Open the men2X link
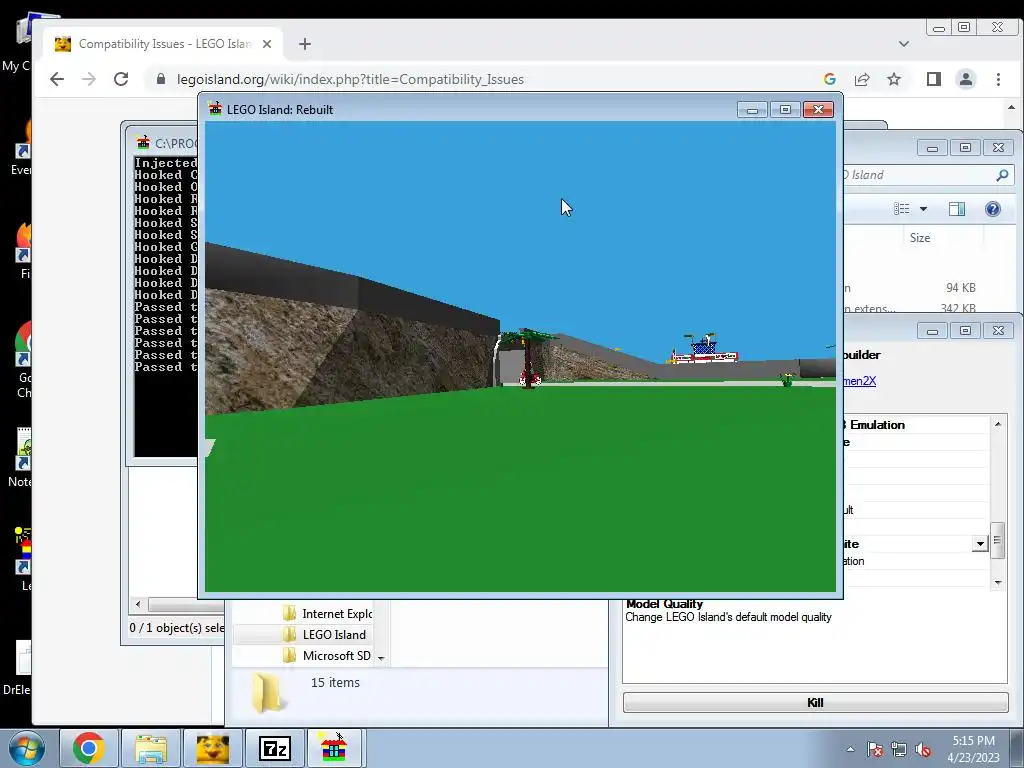The width and height of the screenshot is (1024, 768). click(x=859, y=381)
